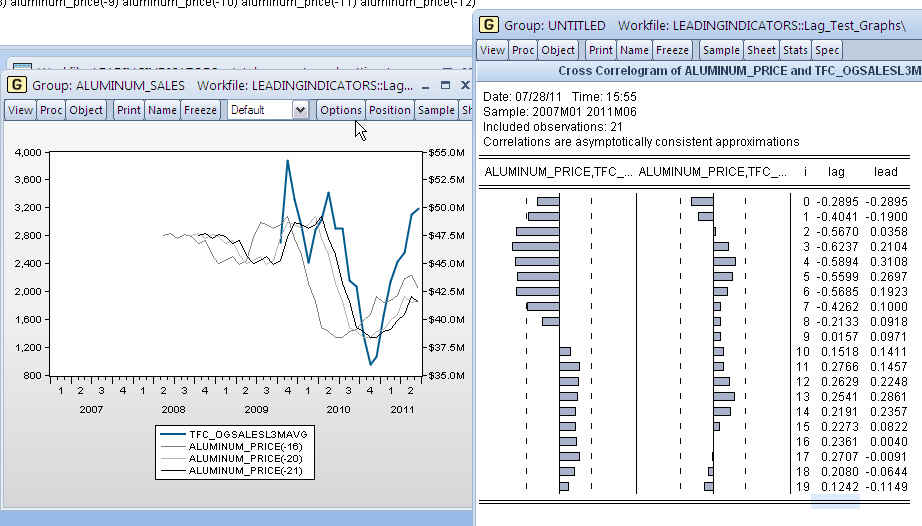Open Proc menu in ALUMINUM_SALES window

tap(51, 110)
